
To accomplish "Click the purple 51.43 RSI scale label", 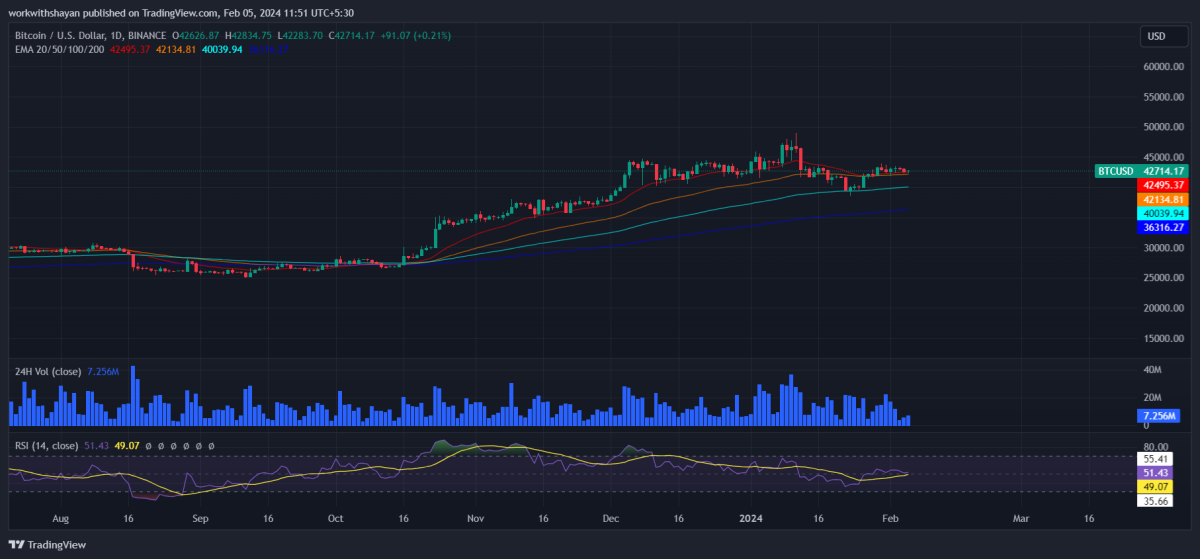I will coord(1156,471).
